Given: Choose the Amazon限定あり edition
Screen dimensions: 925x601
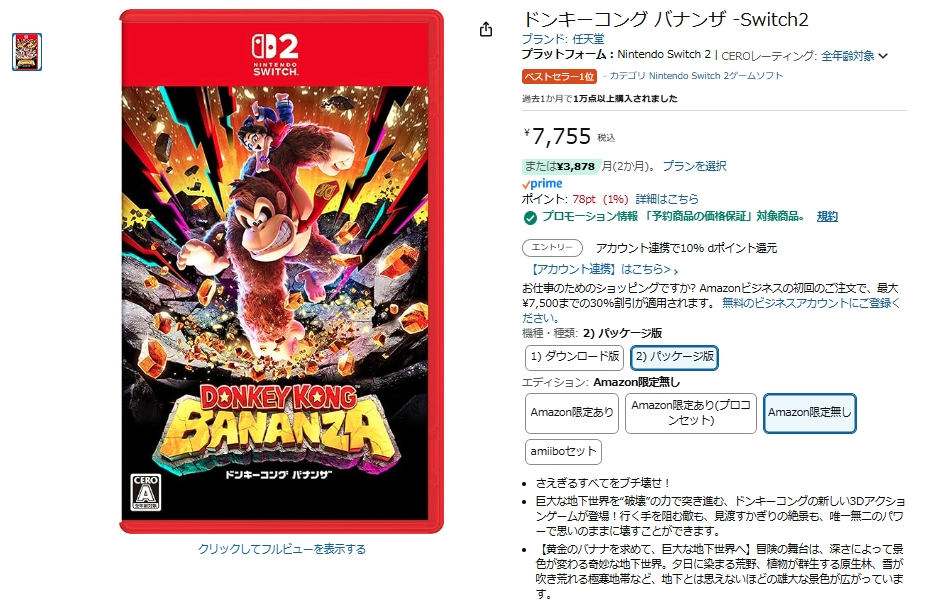Looking at the screenshot, I should coord(572,413).
